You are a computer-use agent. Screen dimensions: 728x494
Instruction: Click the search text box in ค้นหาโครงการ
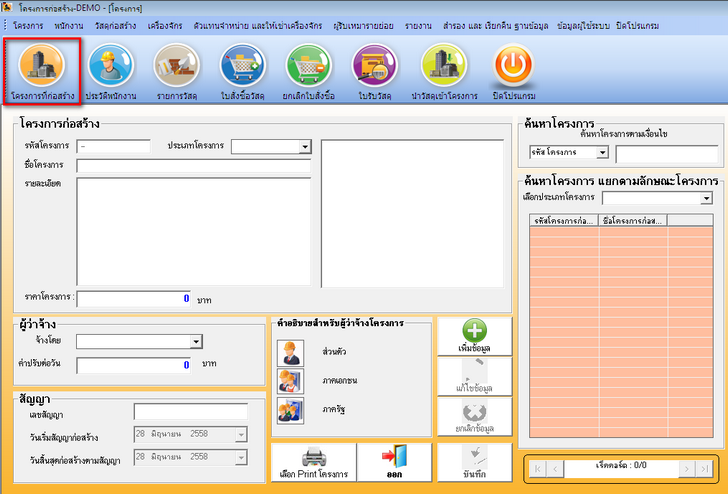(667, 155)
